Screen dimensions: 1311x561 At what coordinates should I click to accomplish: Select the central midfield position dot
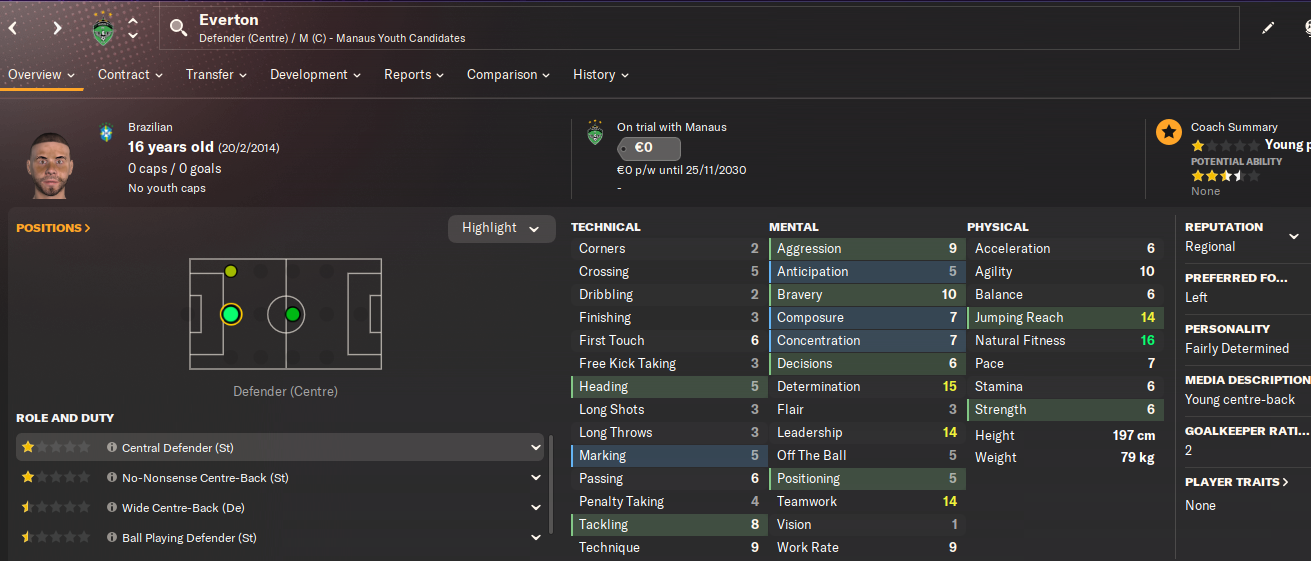click(x=292, y=314)
